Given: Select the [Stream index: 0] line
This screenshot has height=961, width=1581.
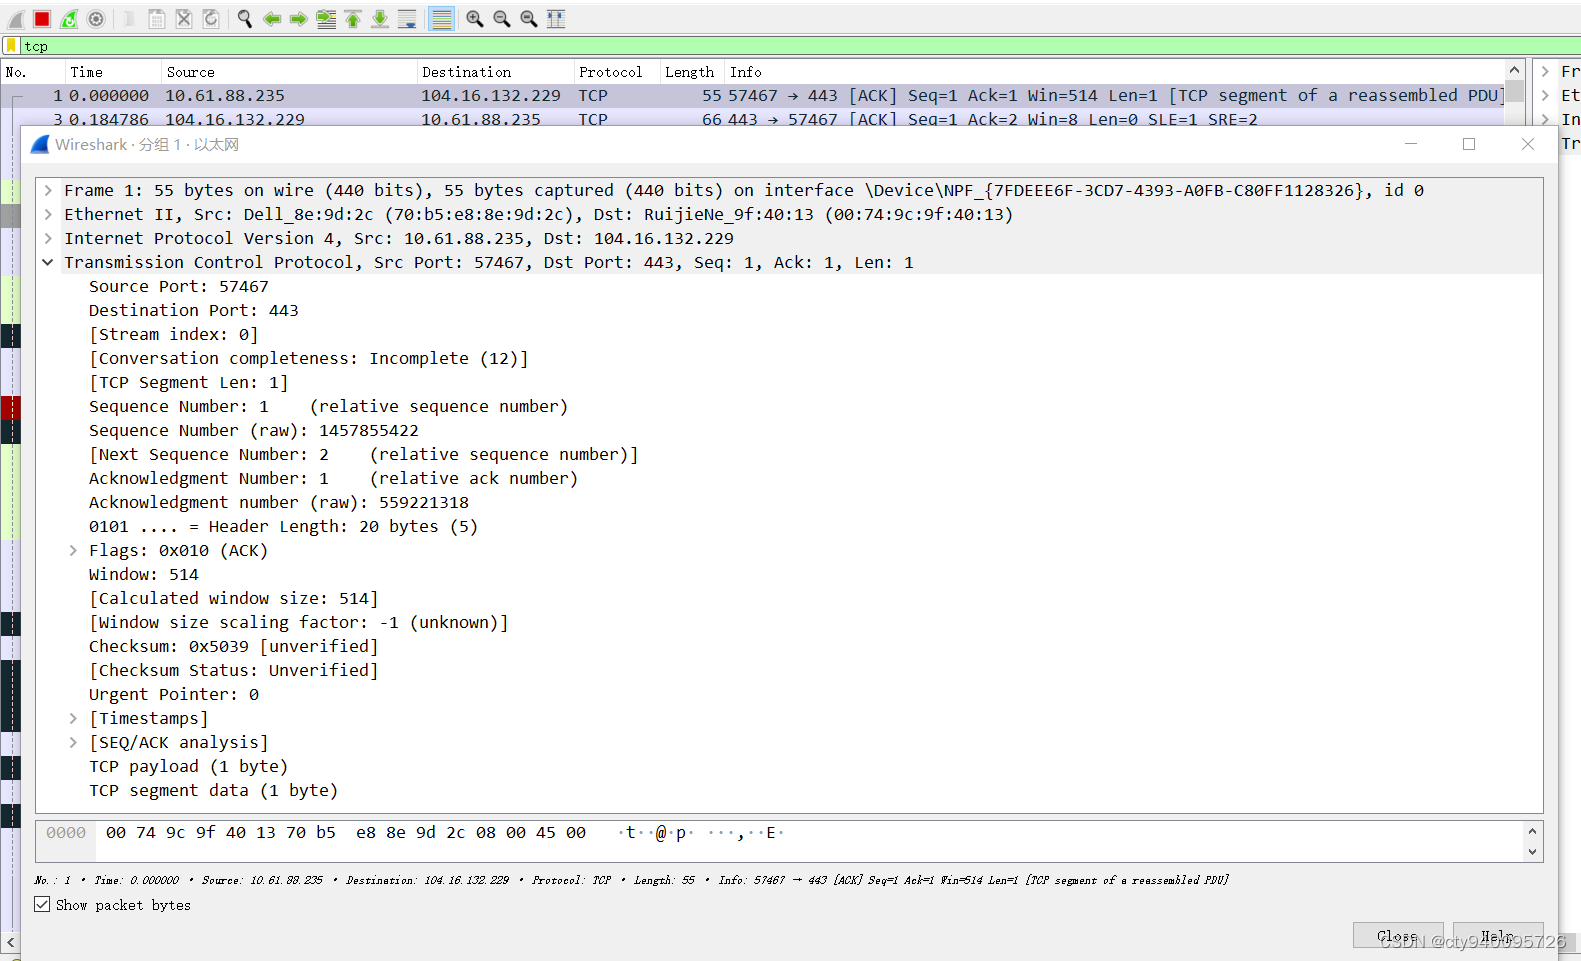Looking at the screenshot, I should click(x=174, y=334).
